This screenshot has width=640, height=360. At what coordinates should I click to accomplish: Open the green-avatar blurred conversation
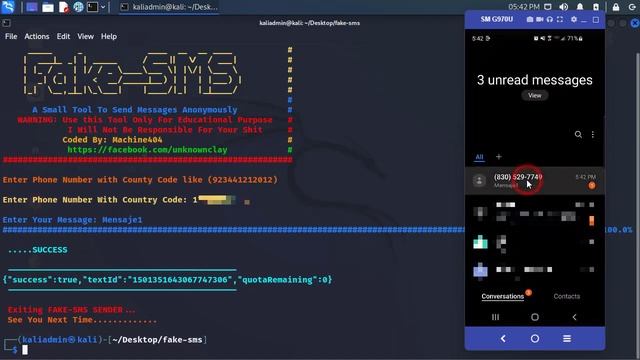pos(535,242)
